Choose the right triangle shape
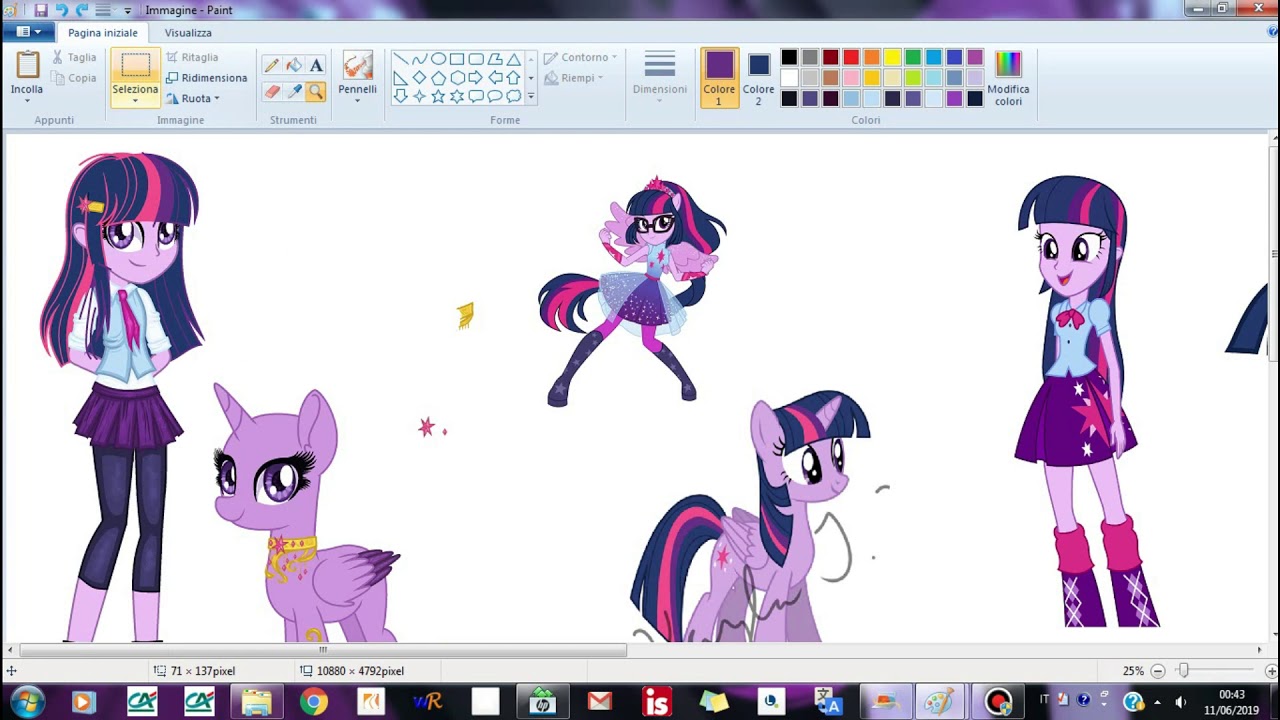 pyautogui.click(x=400, y=78)
